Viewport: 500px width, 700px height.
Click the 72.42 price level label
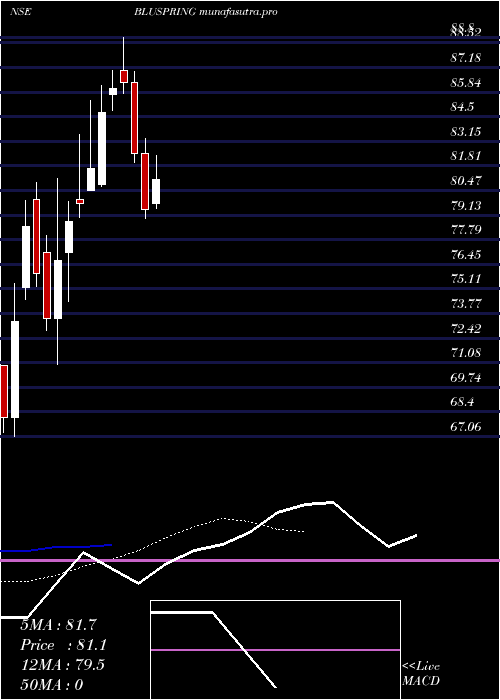(466, 329)
